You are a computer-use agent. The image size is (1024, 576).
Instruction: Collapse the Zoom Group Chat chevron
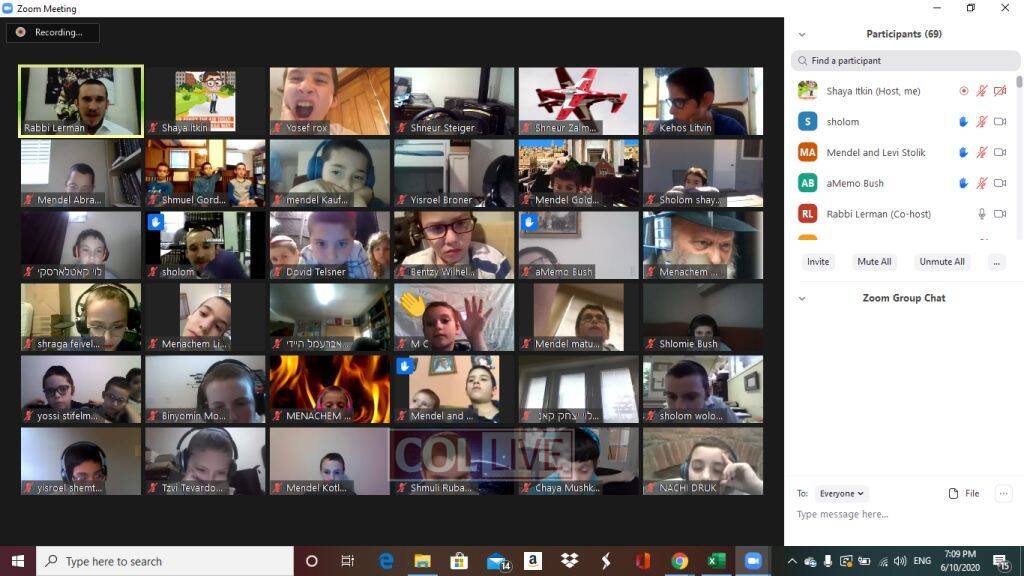801,298
